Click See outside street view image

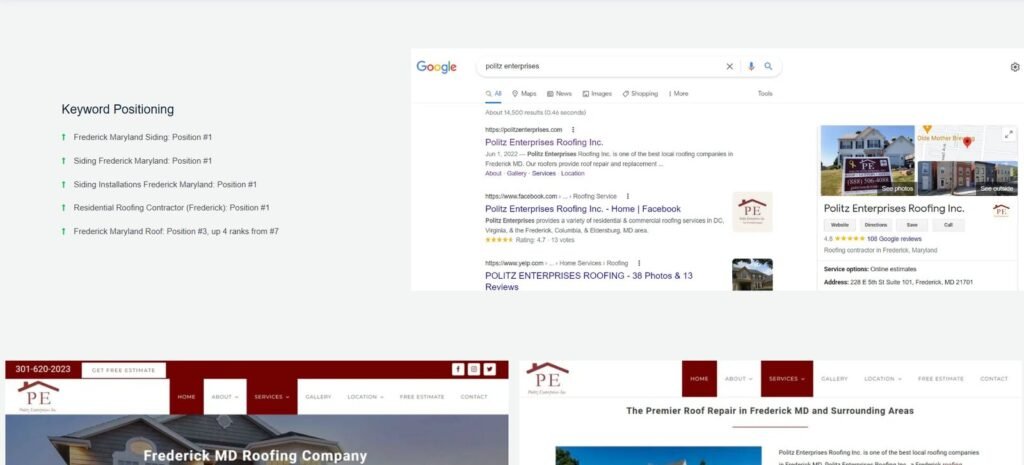[997, 188]
